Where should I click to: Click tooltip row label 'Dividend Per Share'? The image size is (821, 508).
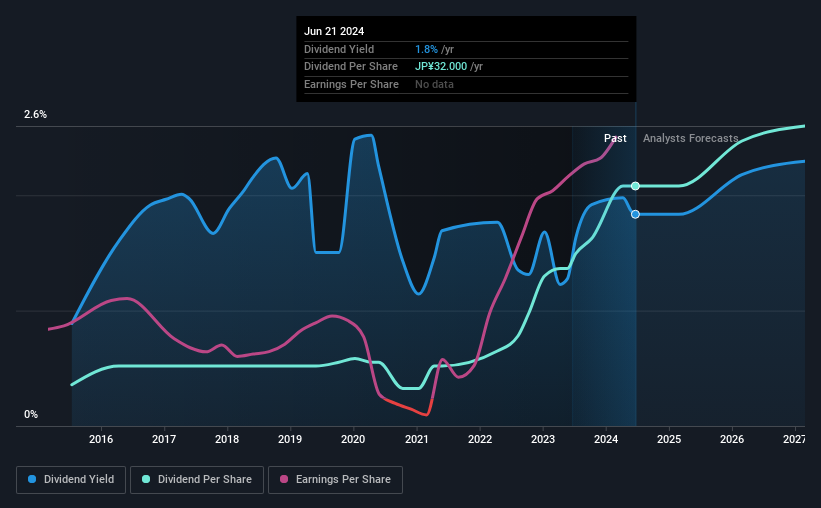point(351,67)
